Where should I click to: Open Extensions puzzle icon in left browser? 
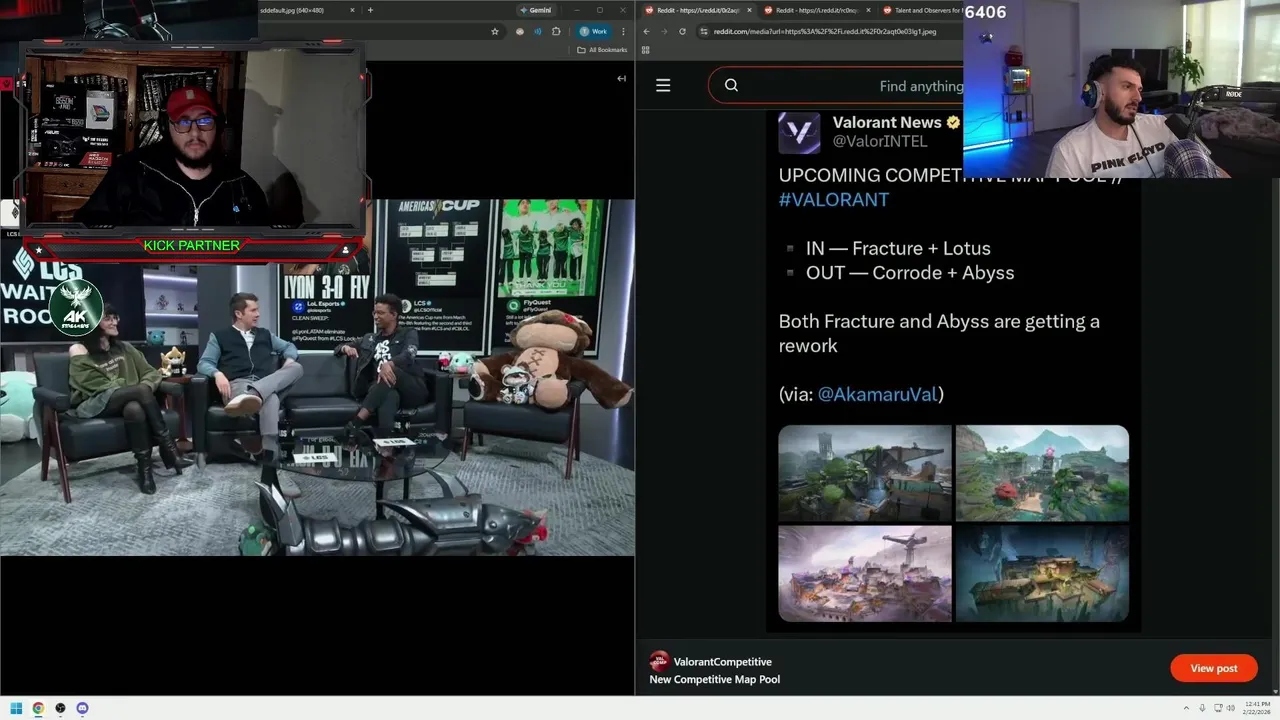tap(556, 31)
